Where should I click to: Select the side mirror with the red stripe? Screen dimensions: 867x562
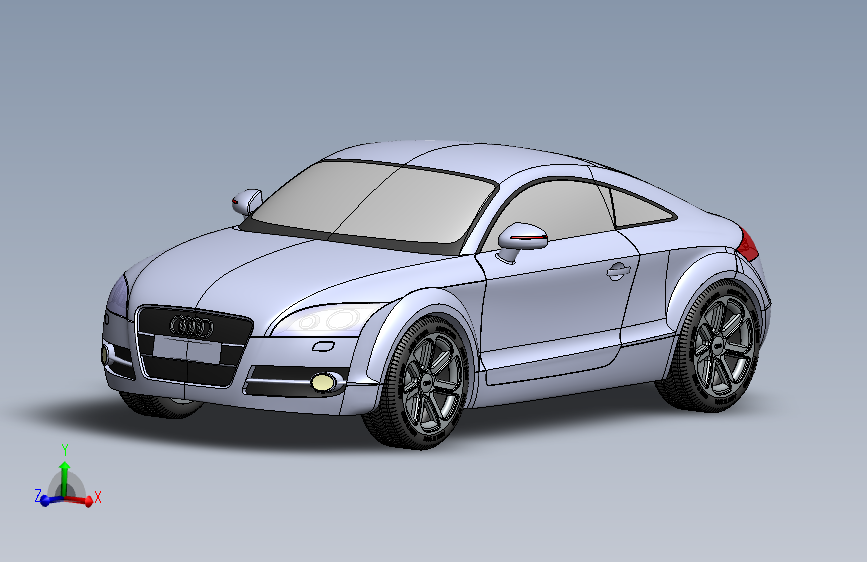pos(521,241)
